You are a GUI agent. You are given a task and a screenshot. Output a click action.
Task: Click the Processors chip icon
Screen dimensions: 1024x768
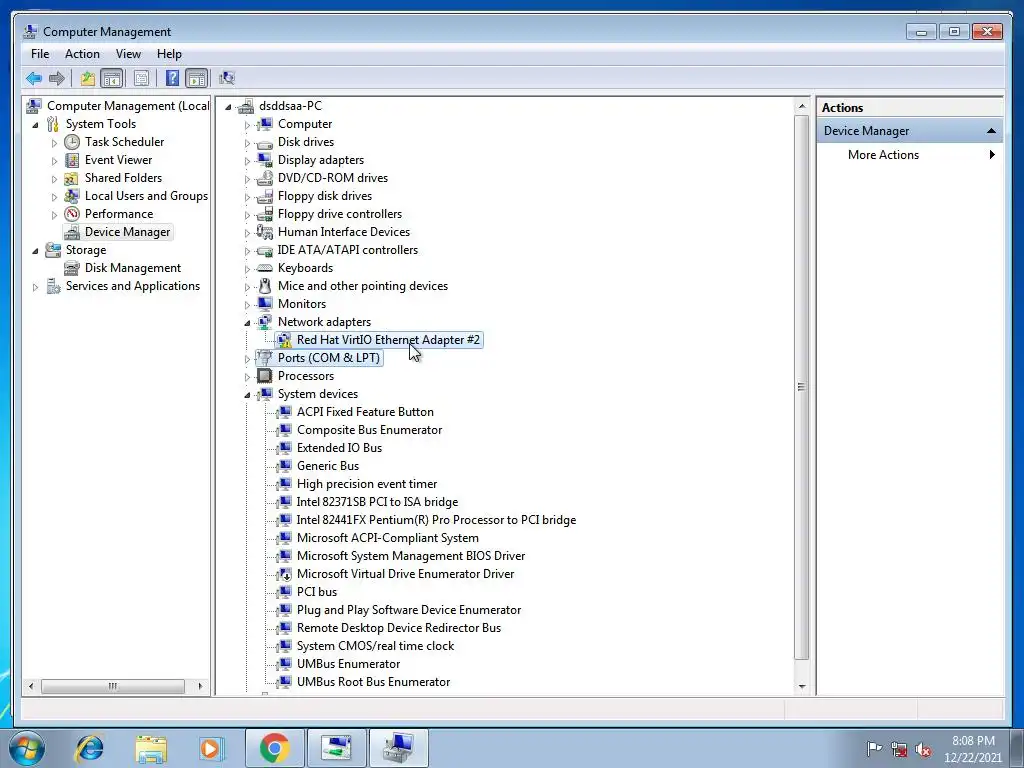pos(264,376)
